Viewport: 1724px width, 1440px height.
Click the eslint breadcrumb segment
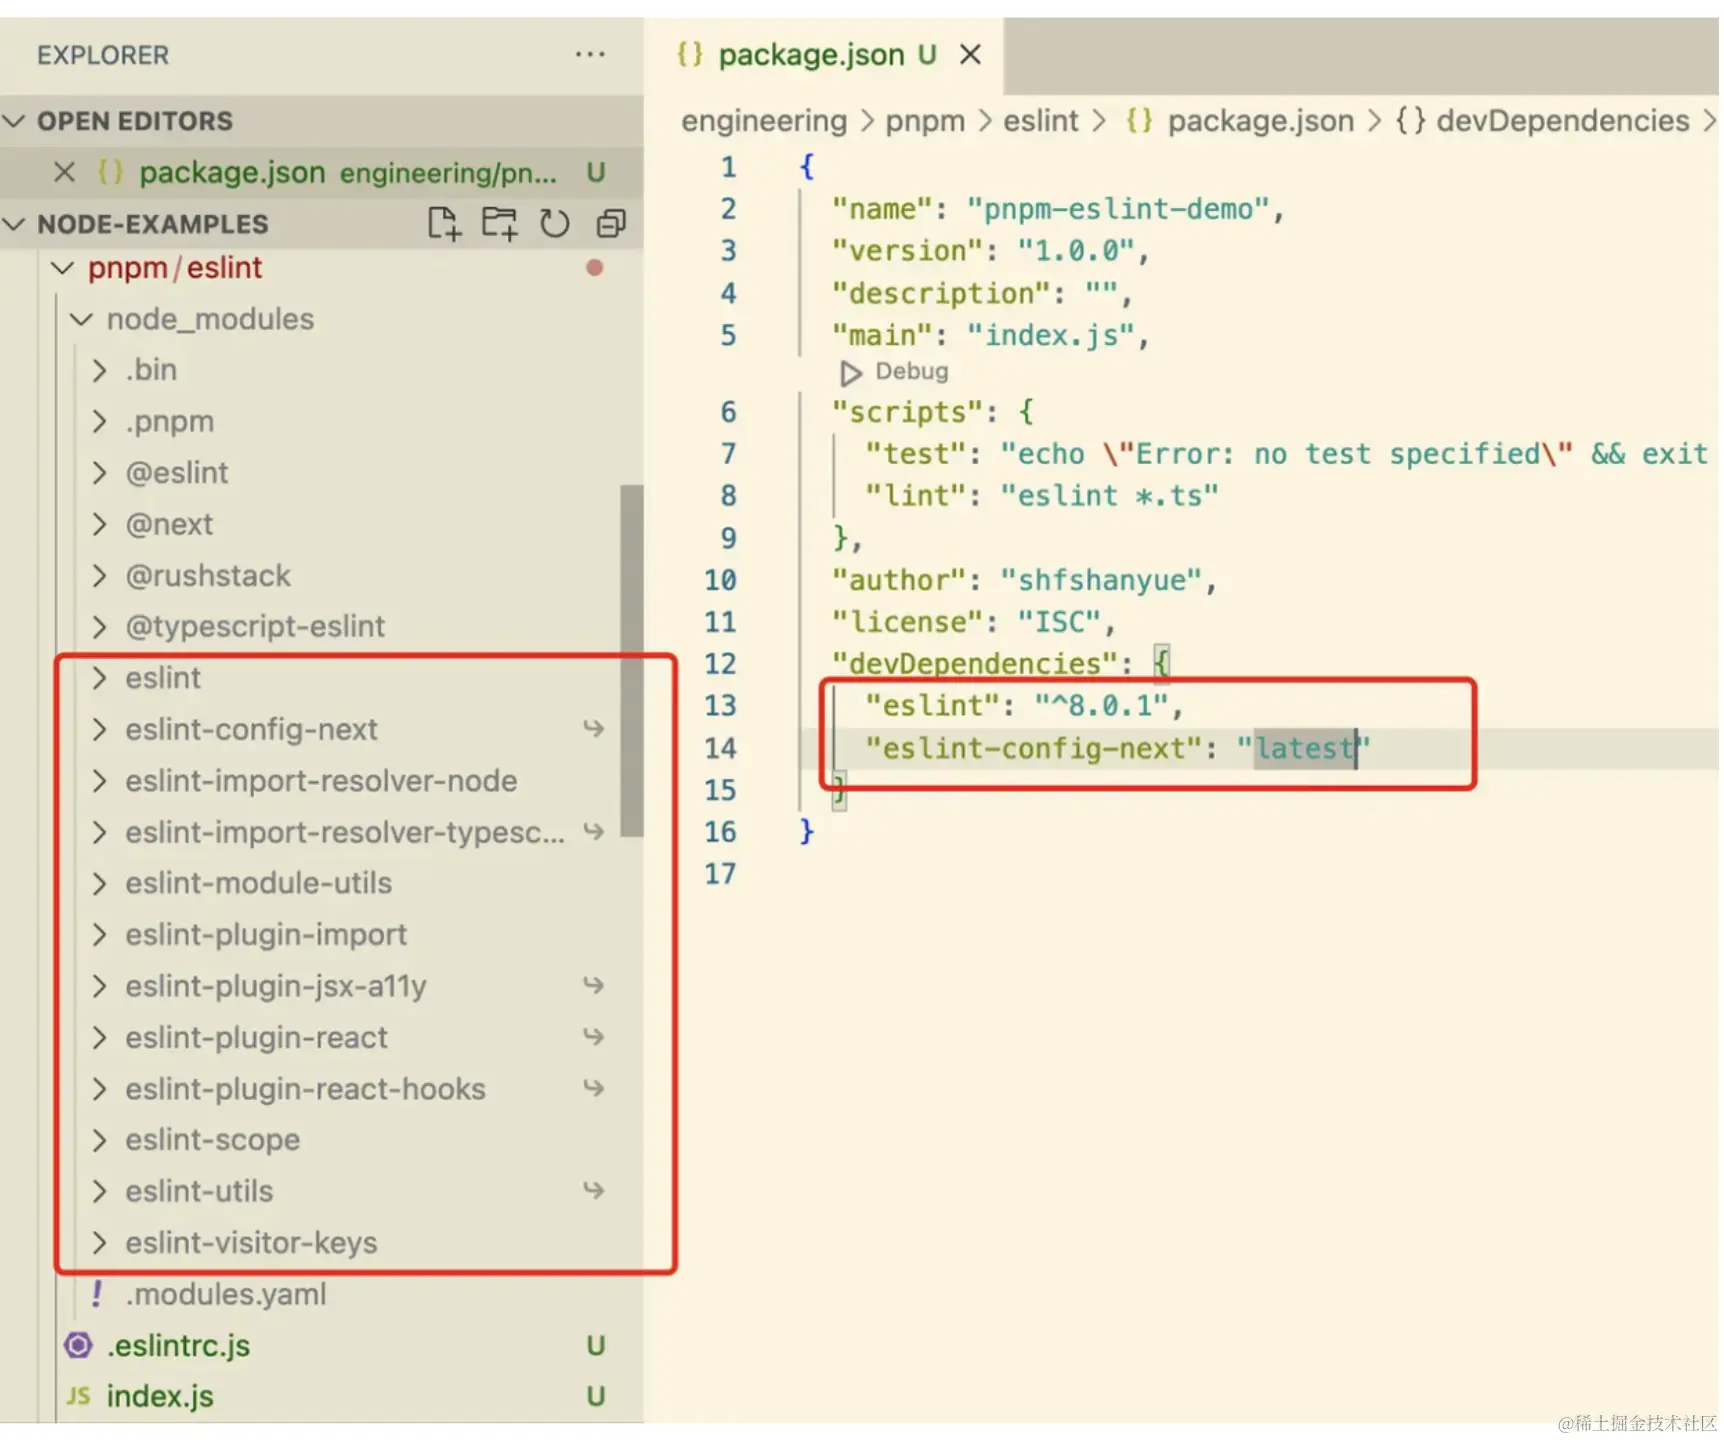click(1041, 121)
